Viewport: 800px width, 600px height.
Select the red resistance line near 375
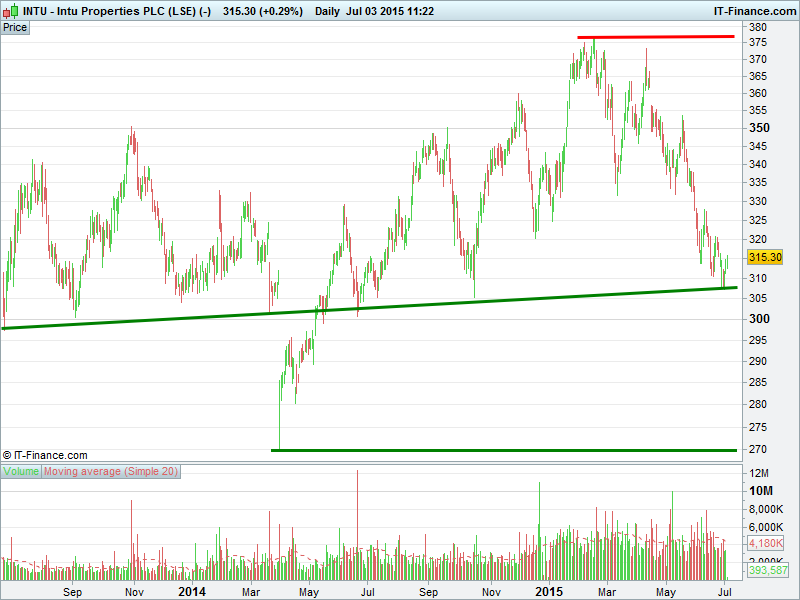pos(656,37)
